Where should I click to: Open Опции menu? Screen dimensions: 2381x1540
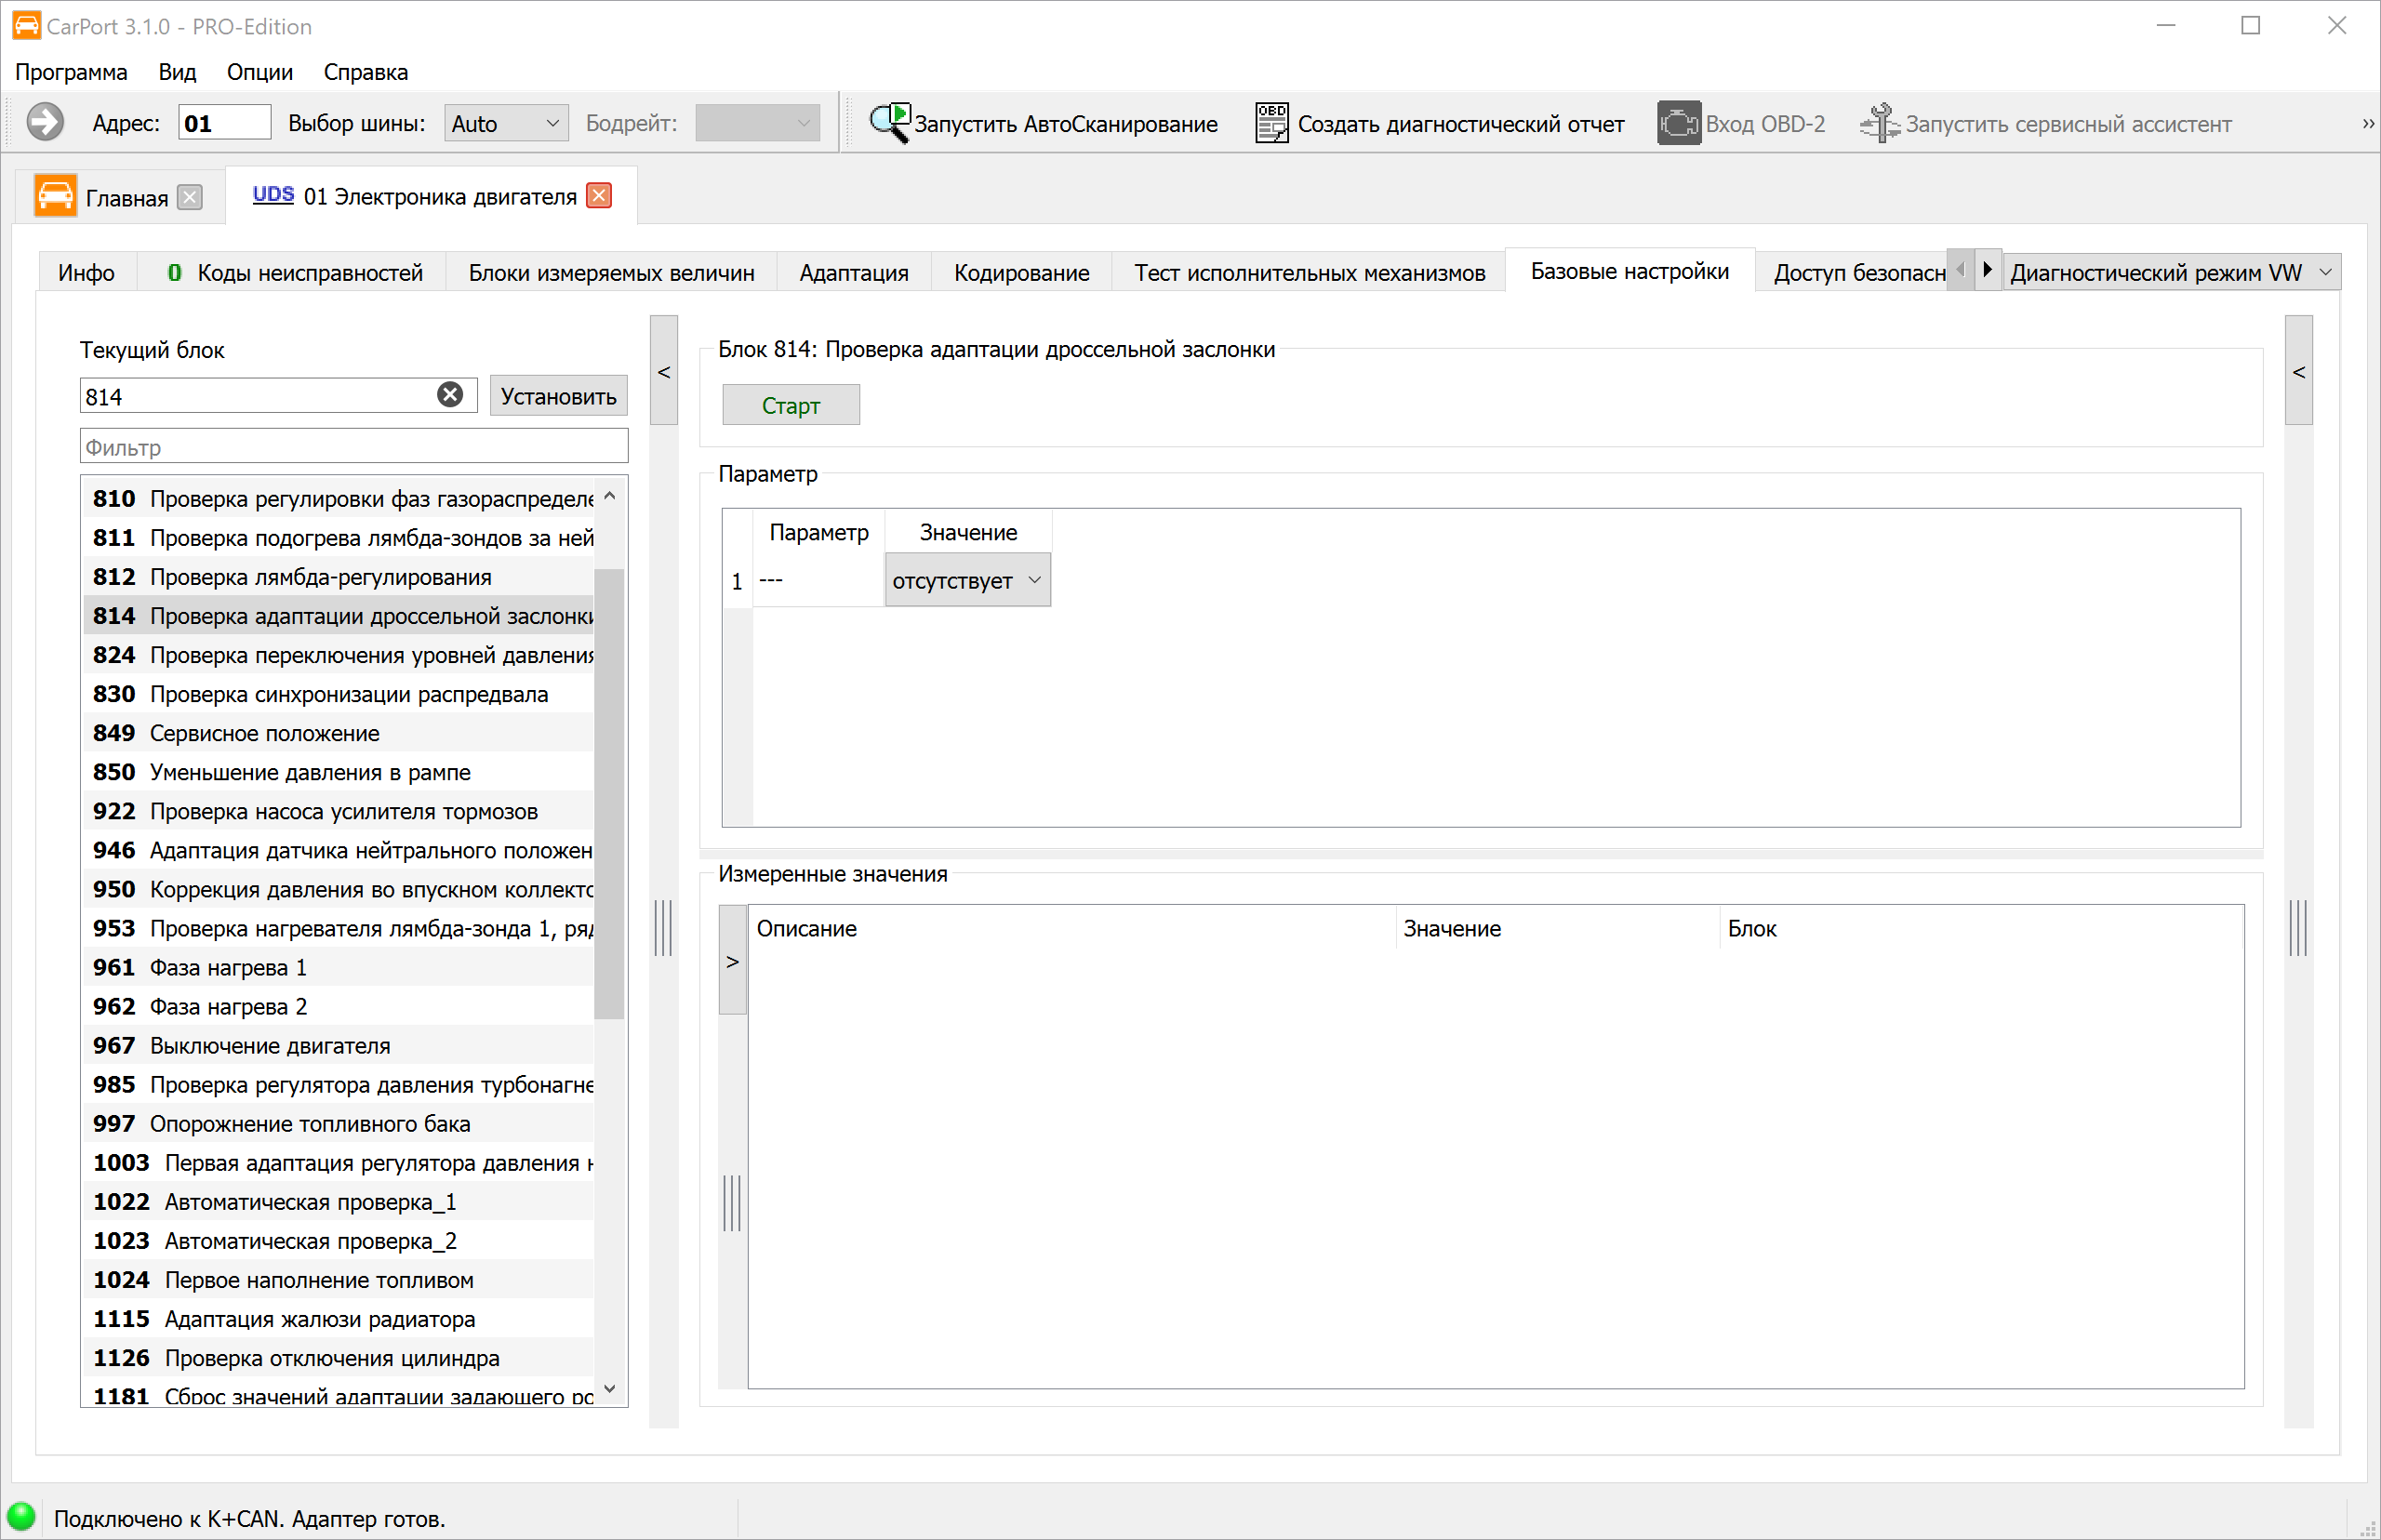(x=260, y=72)
